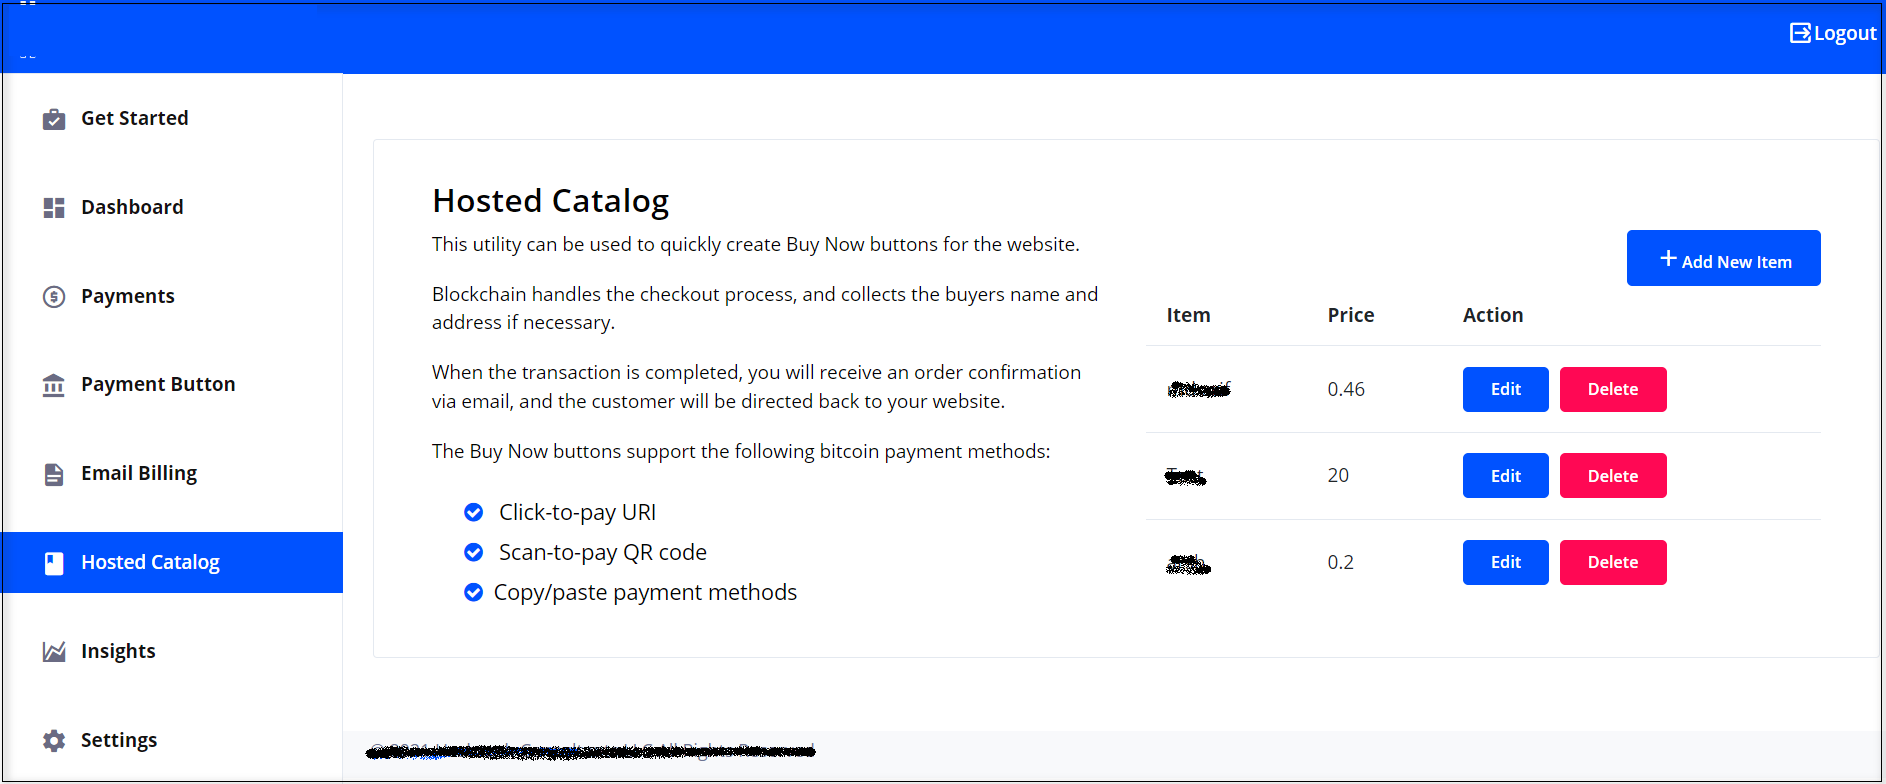Delete the item priced 0.2
1886x784 pixels.
(x=1612, y=563)
